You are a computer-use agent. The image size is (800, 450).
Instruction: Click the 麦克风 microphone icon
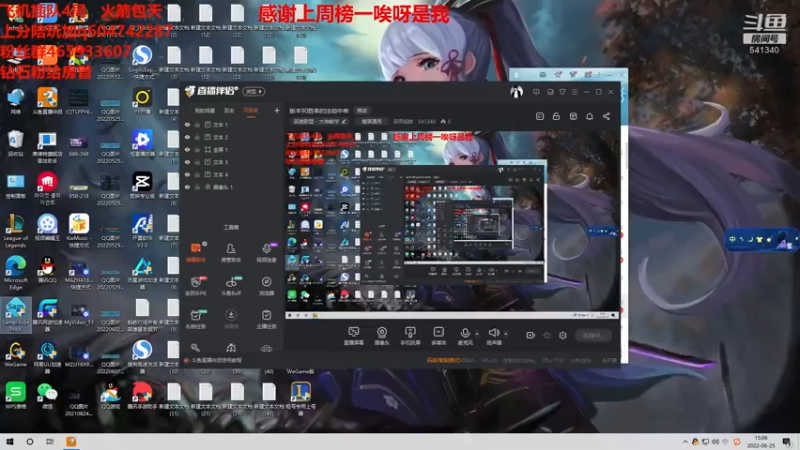465,334
